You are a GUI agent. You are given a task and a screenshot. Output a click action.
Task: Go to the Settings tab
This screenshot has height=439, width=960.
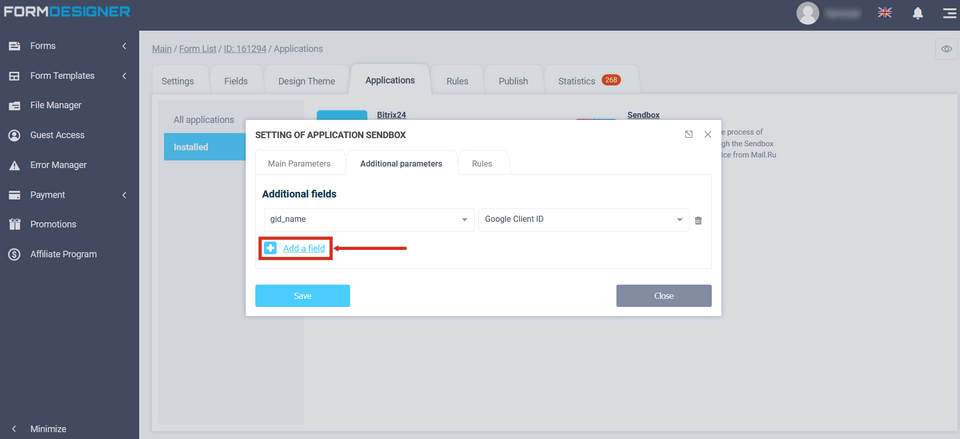point(178,81)
